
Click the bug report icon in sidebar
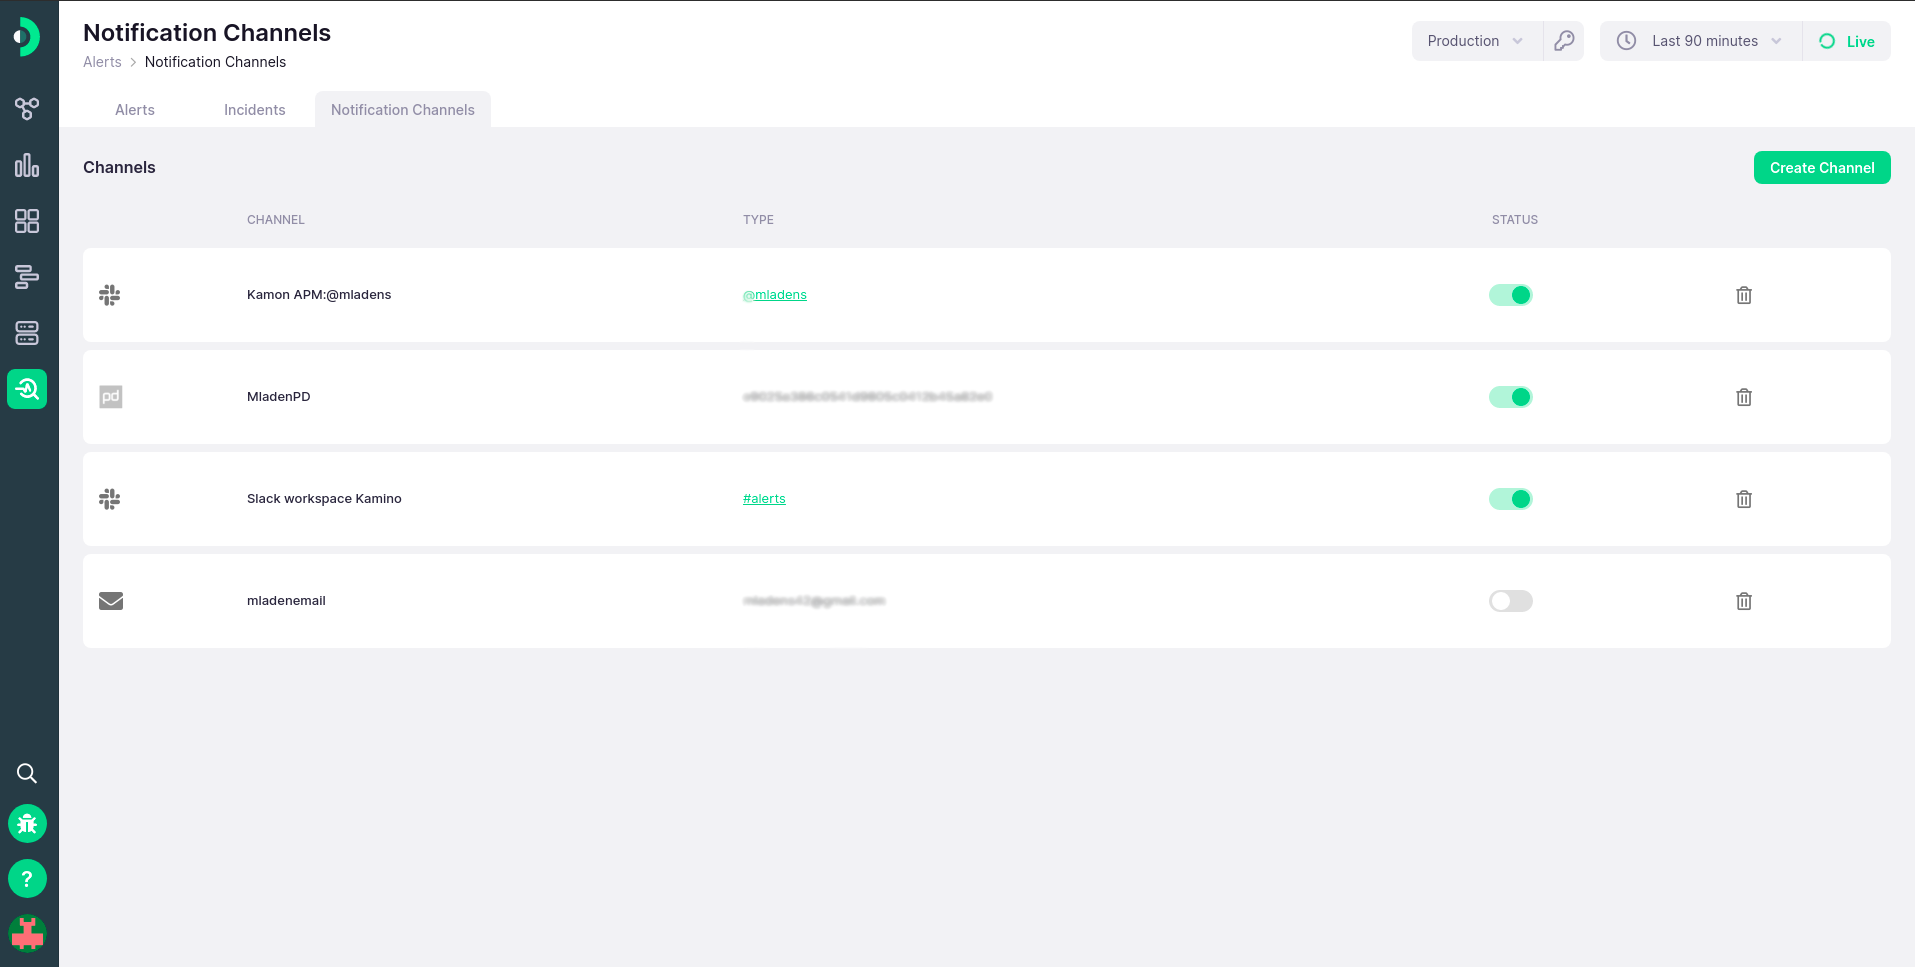tap(27, 824)
